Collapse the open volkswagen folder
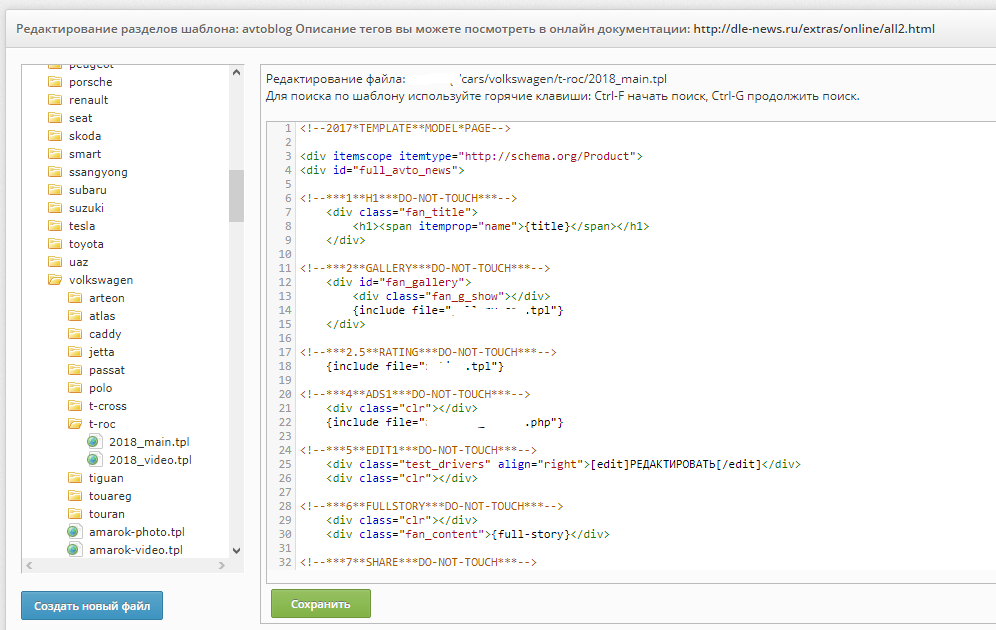This screenshot has height=630, width=996. pyautogui.click(x=55, y=280)
